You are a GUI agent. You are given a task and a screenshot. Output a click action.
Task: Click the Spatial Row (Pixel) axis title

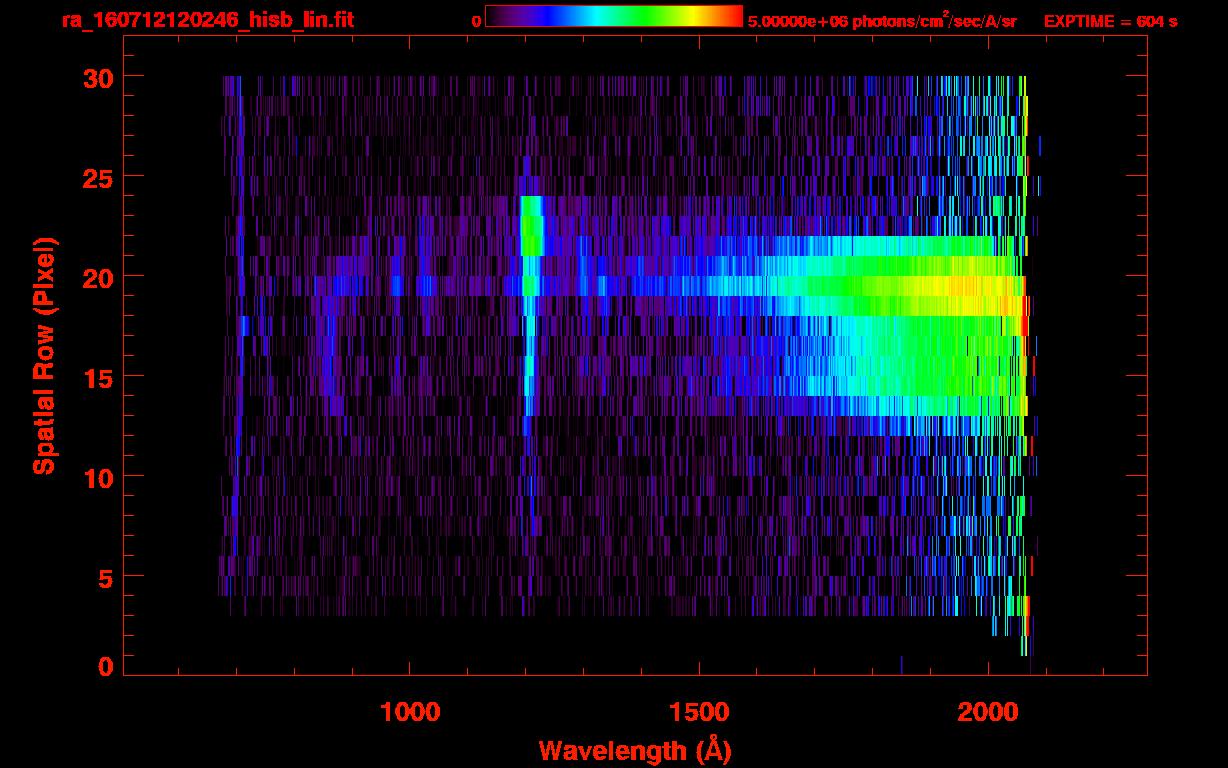coord(44,356)
